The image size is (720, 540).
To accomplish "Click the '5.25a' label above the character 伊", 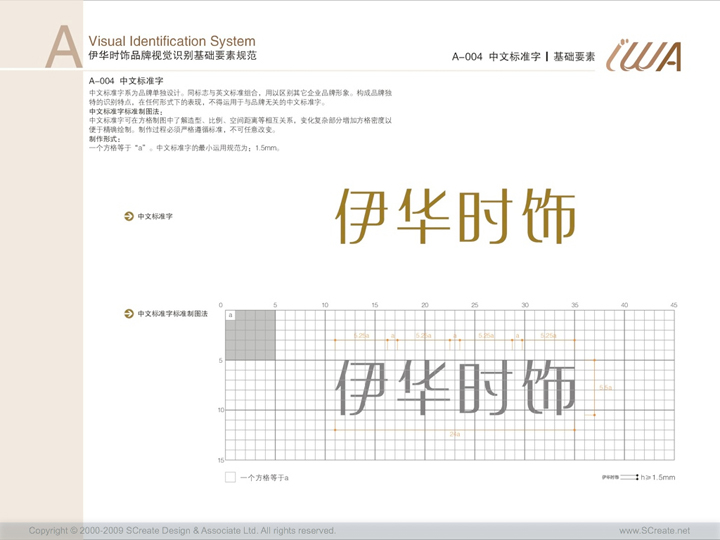I will click(x=361, y=336).
